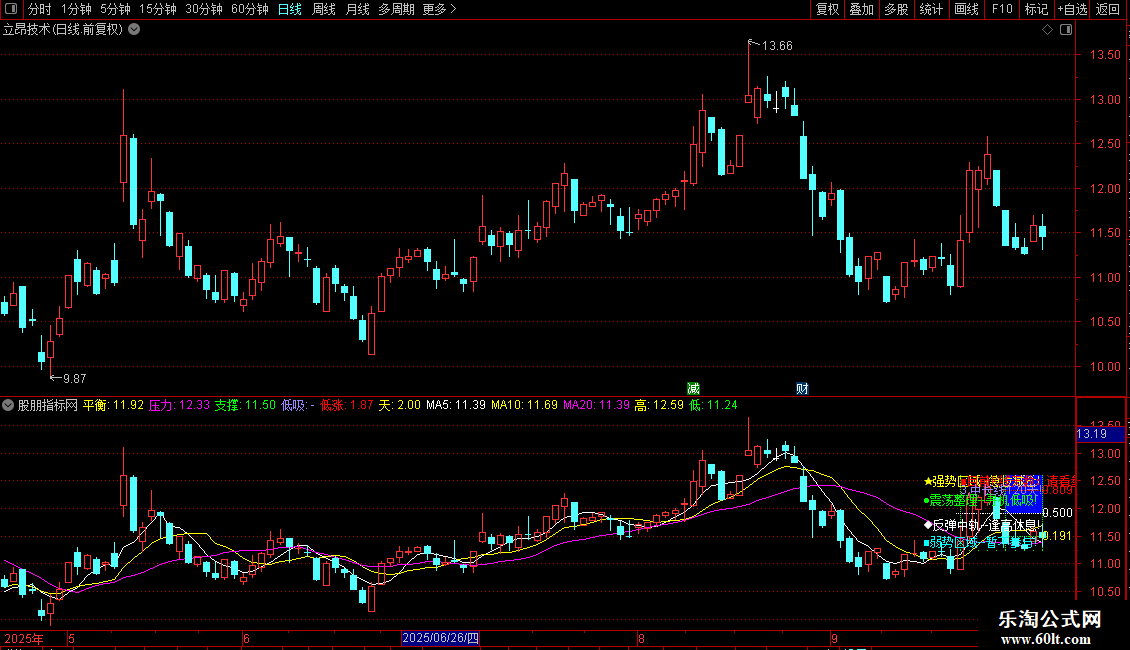Select the 1分钟 period tab
This screenshot has width=1130, height=650.
point(76,9)
